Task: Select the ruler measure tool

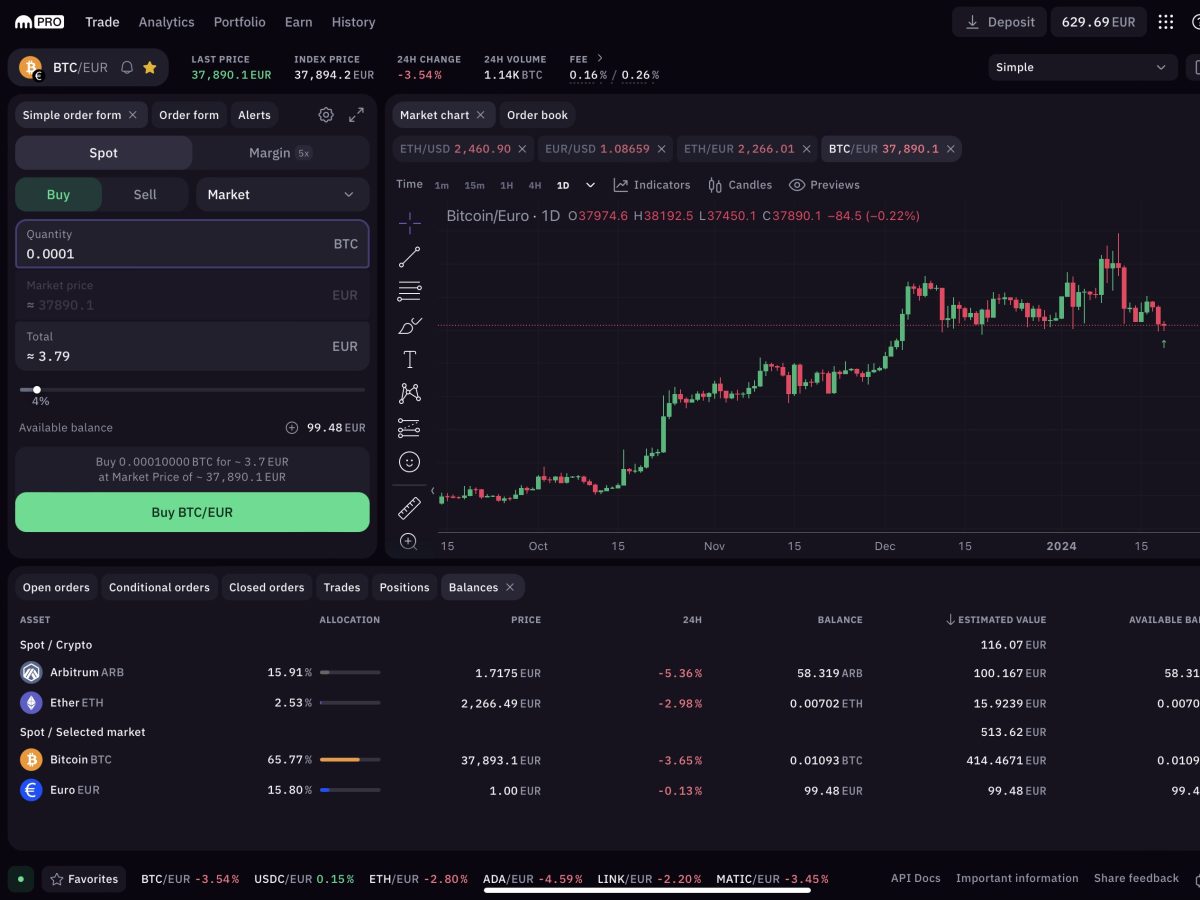Action: click(x=409, y=507)
